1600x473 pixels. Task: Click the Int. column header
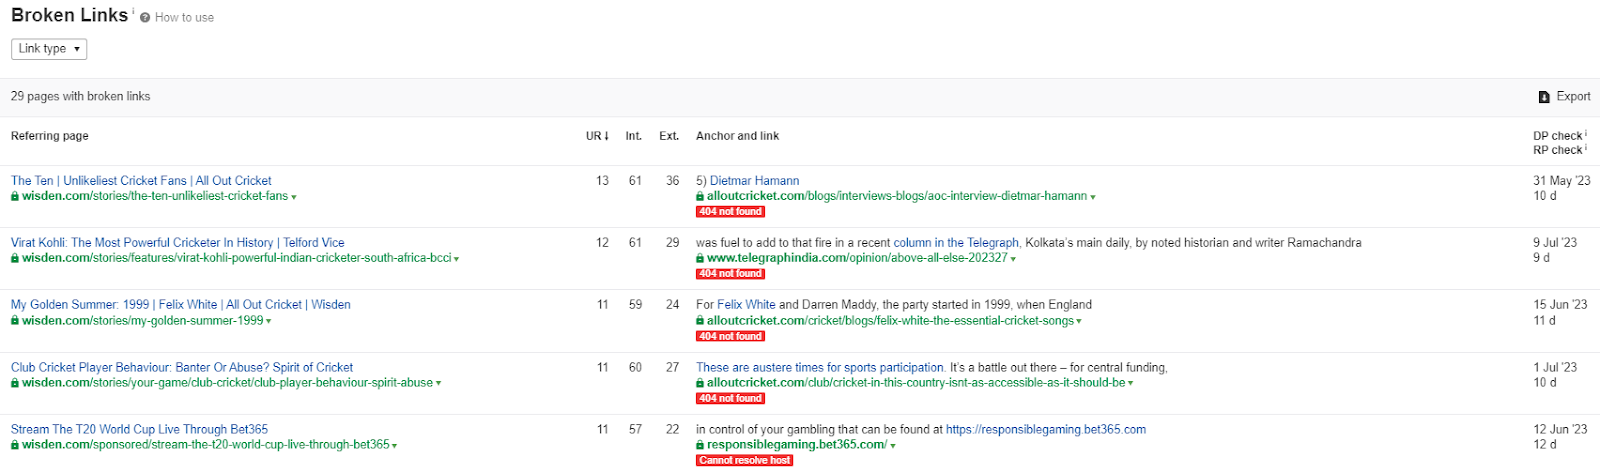(x=634, y=136)
